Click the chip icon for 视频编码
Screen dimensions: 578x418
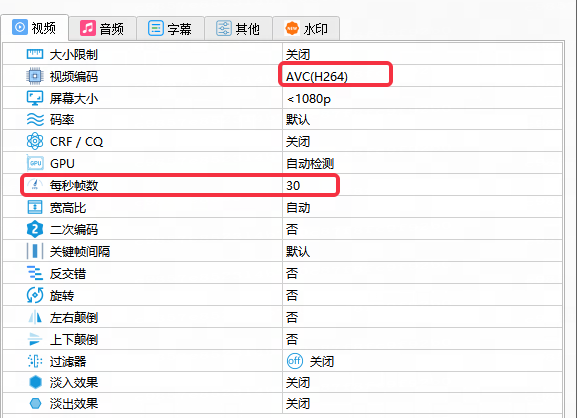click(35, 76)
